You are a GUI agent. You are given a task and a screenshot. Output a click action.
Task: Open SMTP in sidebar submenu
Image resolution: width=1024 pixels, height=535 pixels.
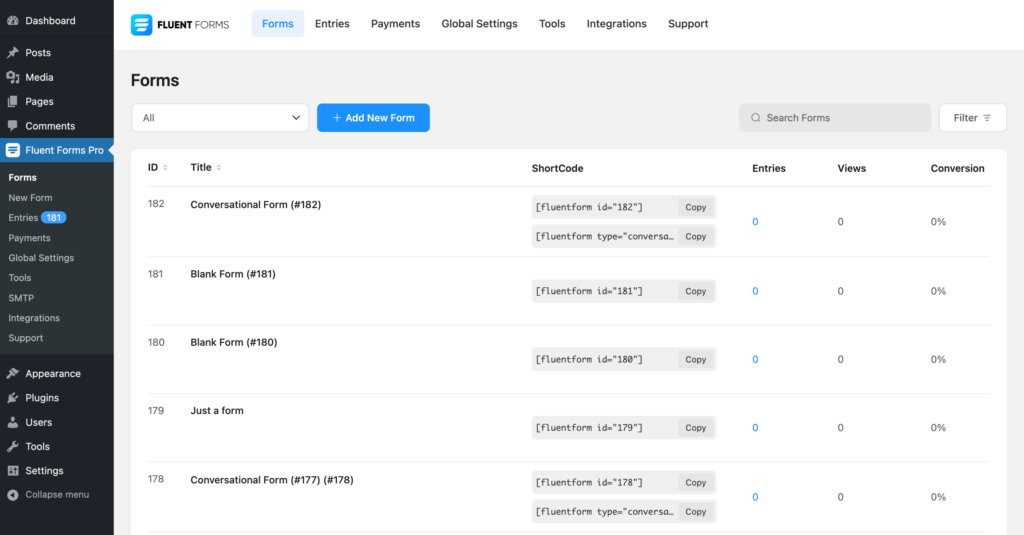tap(21, 298)
